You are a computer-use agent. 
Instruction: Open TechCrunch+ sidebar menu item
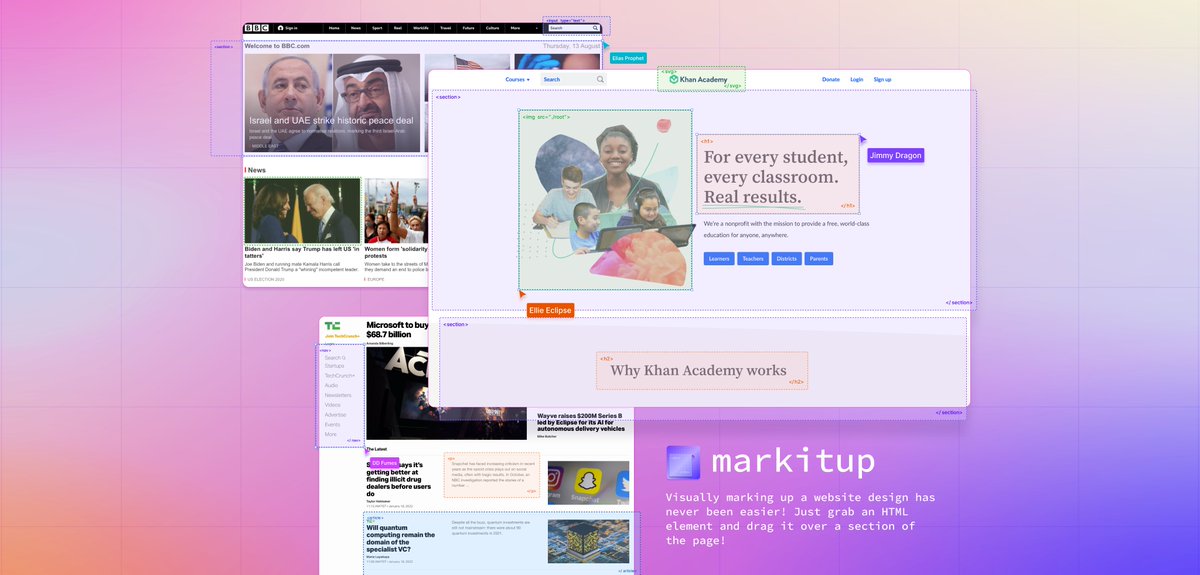340,376
